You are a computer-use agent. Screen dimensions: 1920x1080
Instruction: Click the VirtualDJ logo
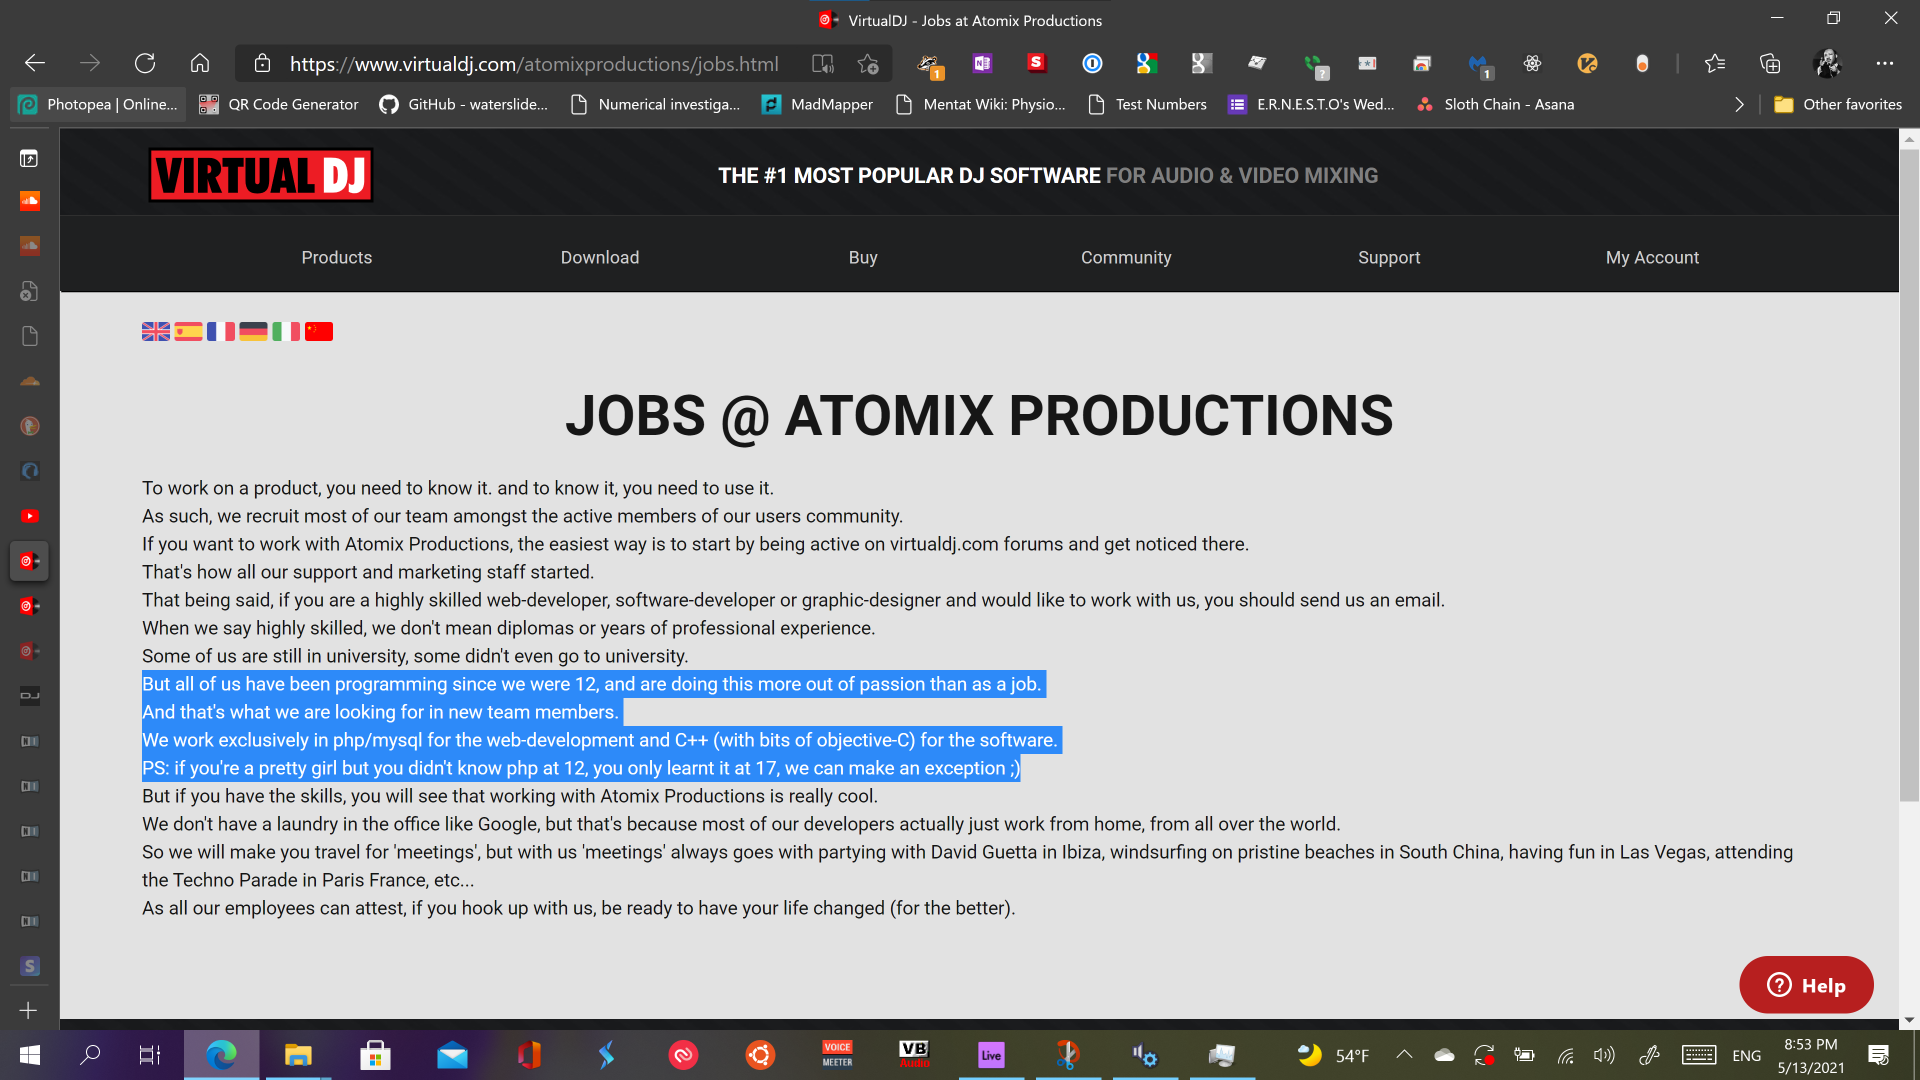261,175
